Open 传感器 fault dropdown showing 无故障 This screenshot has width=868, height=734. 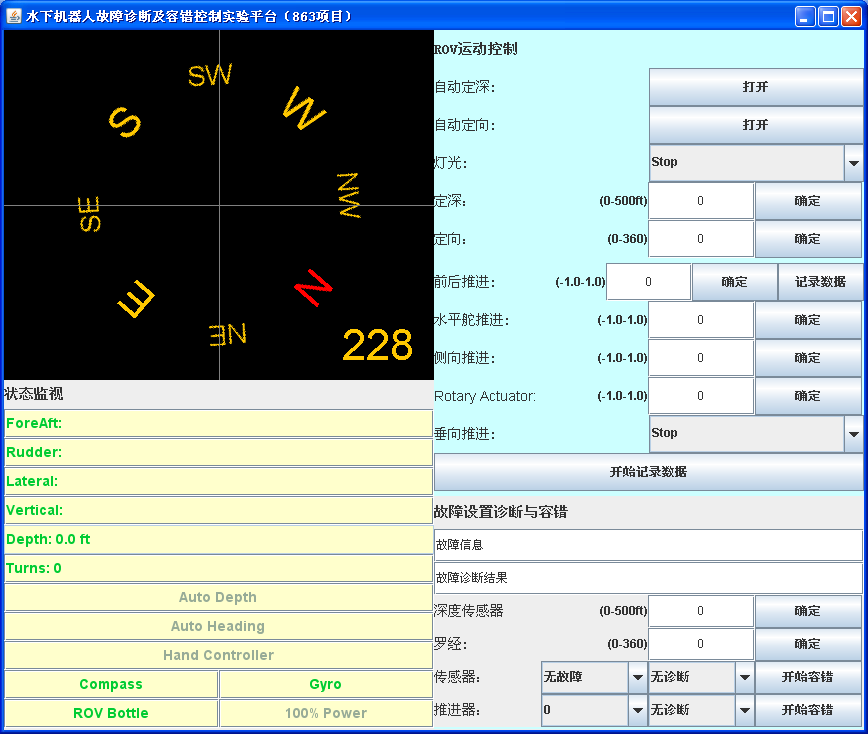point(594,677)
